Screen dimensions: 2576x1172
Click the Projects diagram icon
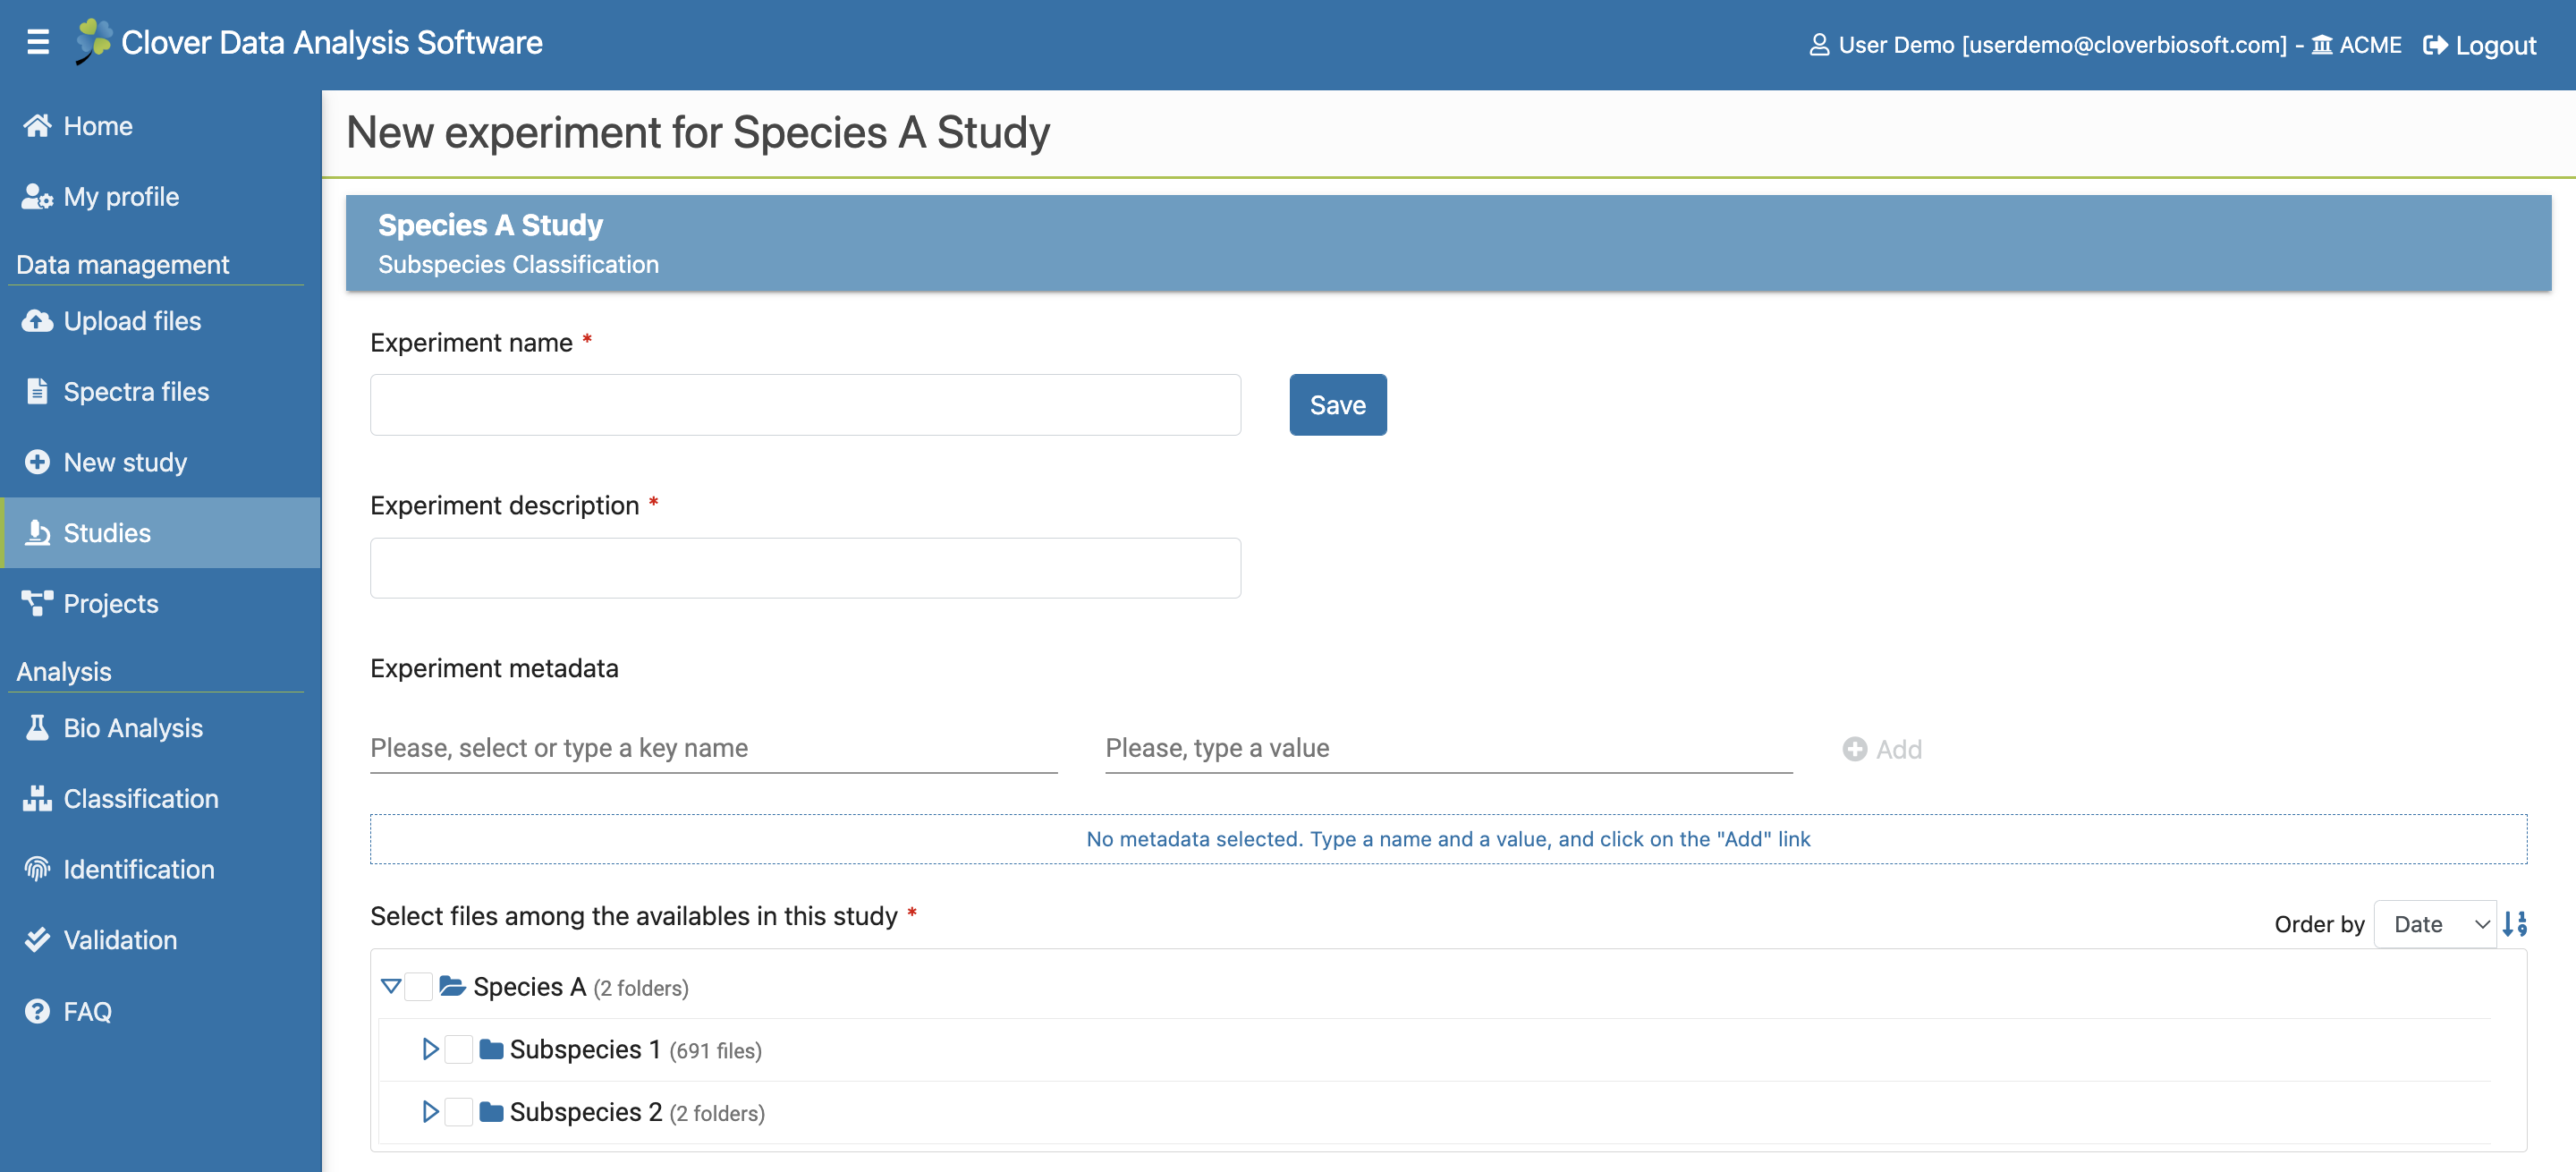coord(37,604)
